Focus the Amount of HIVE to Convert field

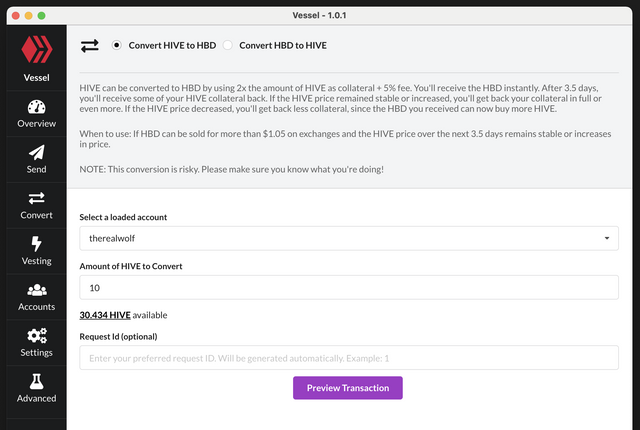349,288
